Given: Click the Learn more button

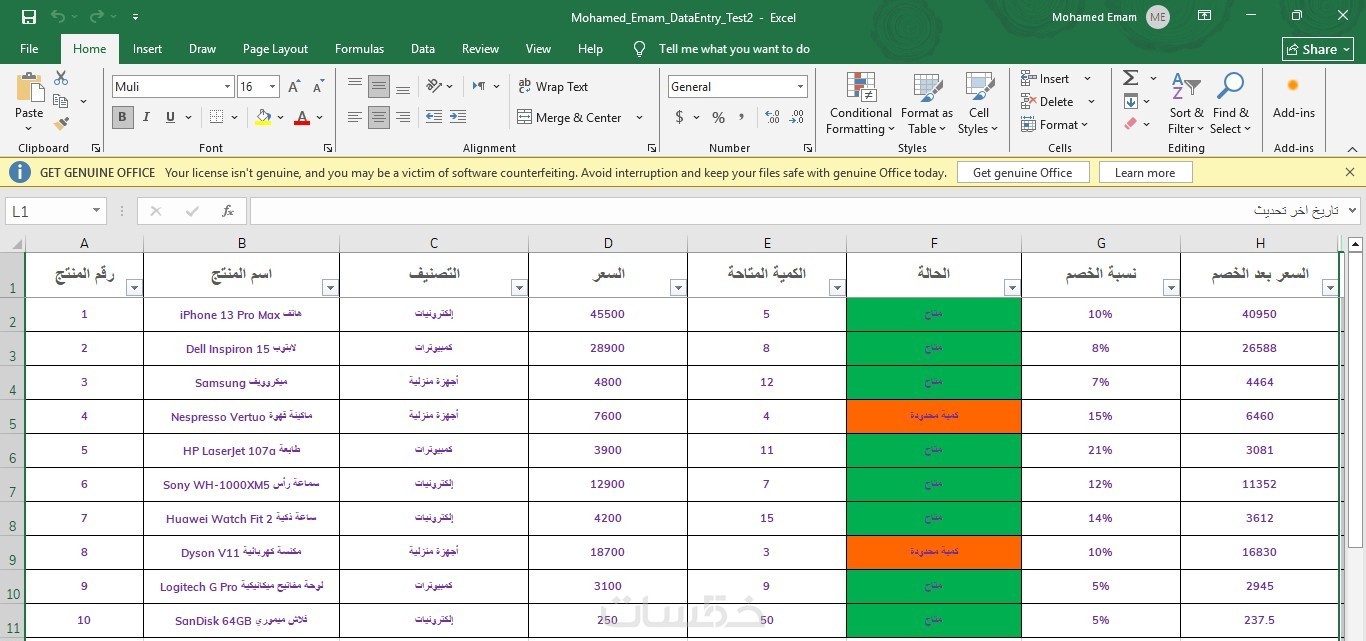Looking at the screenshot, I should pyautogui.click(x=1145, y=173).
